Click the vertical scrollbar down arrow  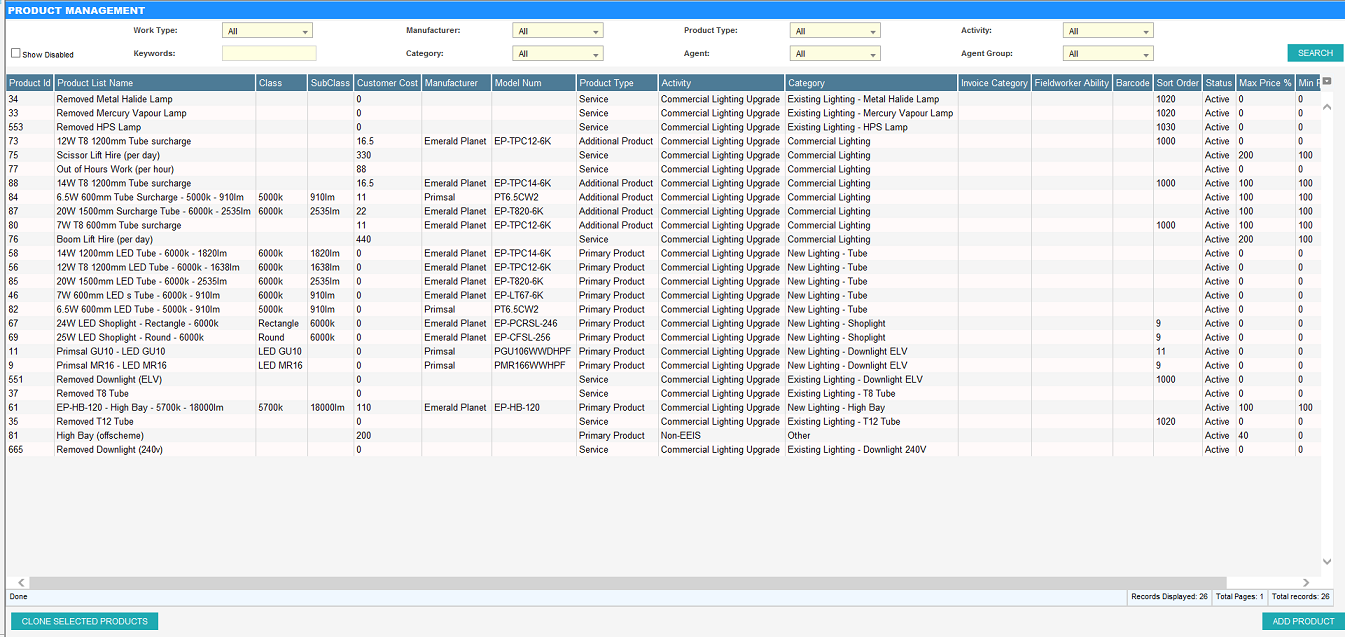tap(1327, 562)
